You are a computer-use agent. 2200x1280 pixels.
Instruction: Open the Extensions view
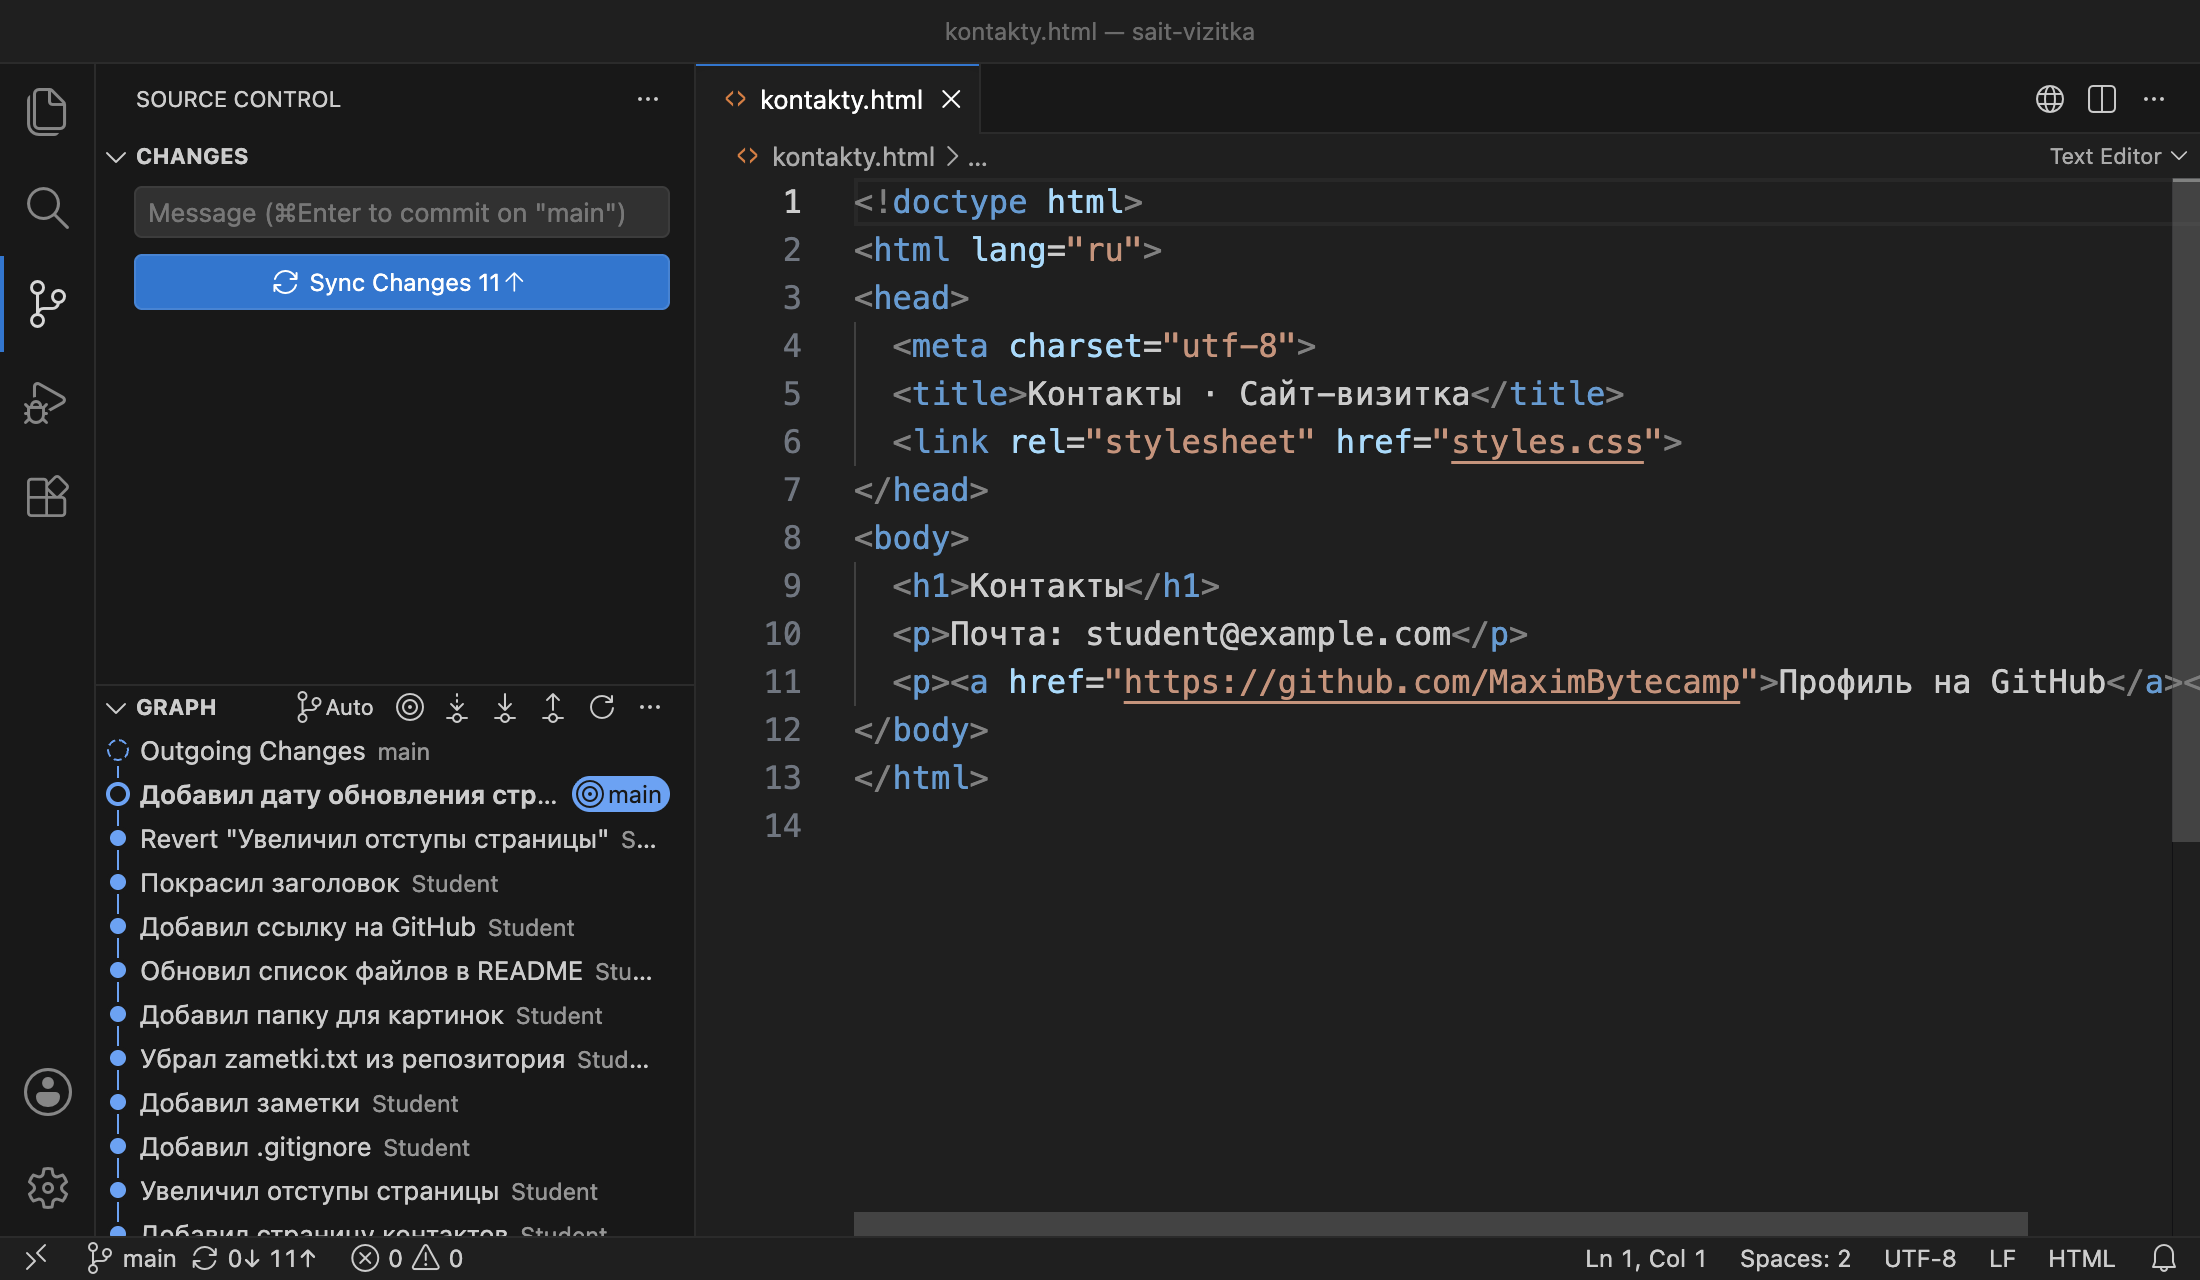coord(47,497)
